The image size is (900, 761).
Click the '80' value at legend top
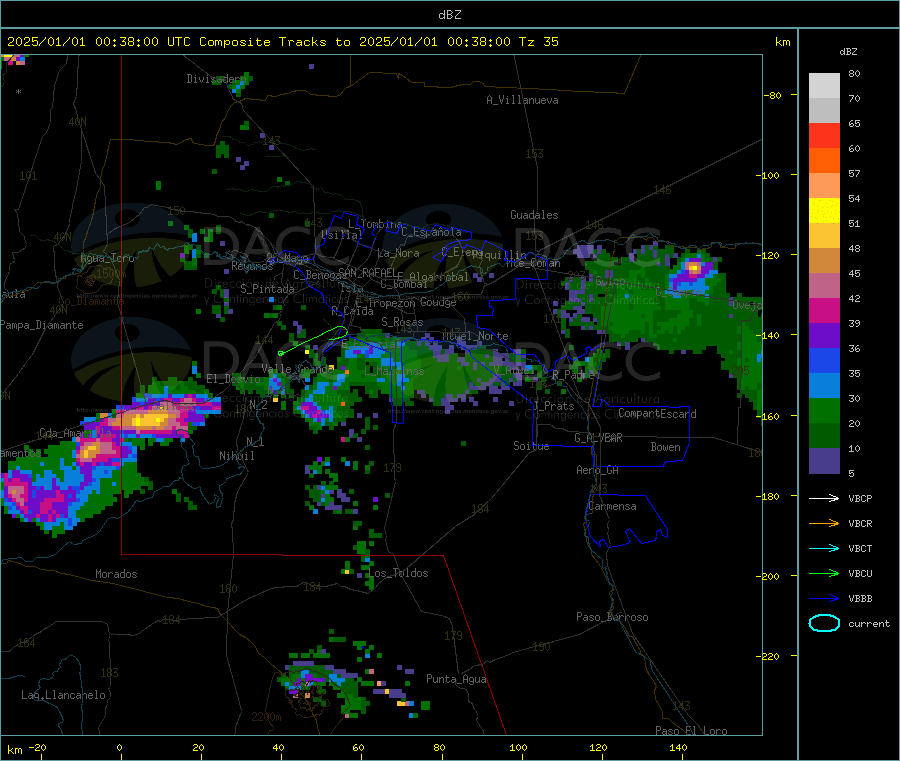click(854, 73)
